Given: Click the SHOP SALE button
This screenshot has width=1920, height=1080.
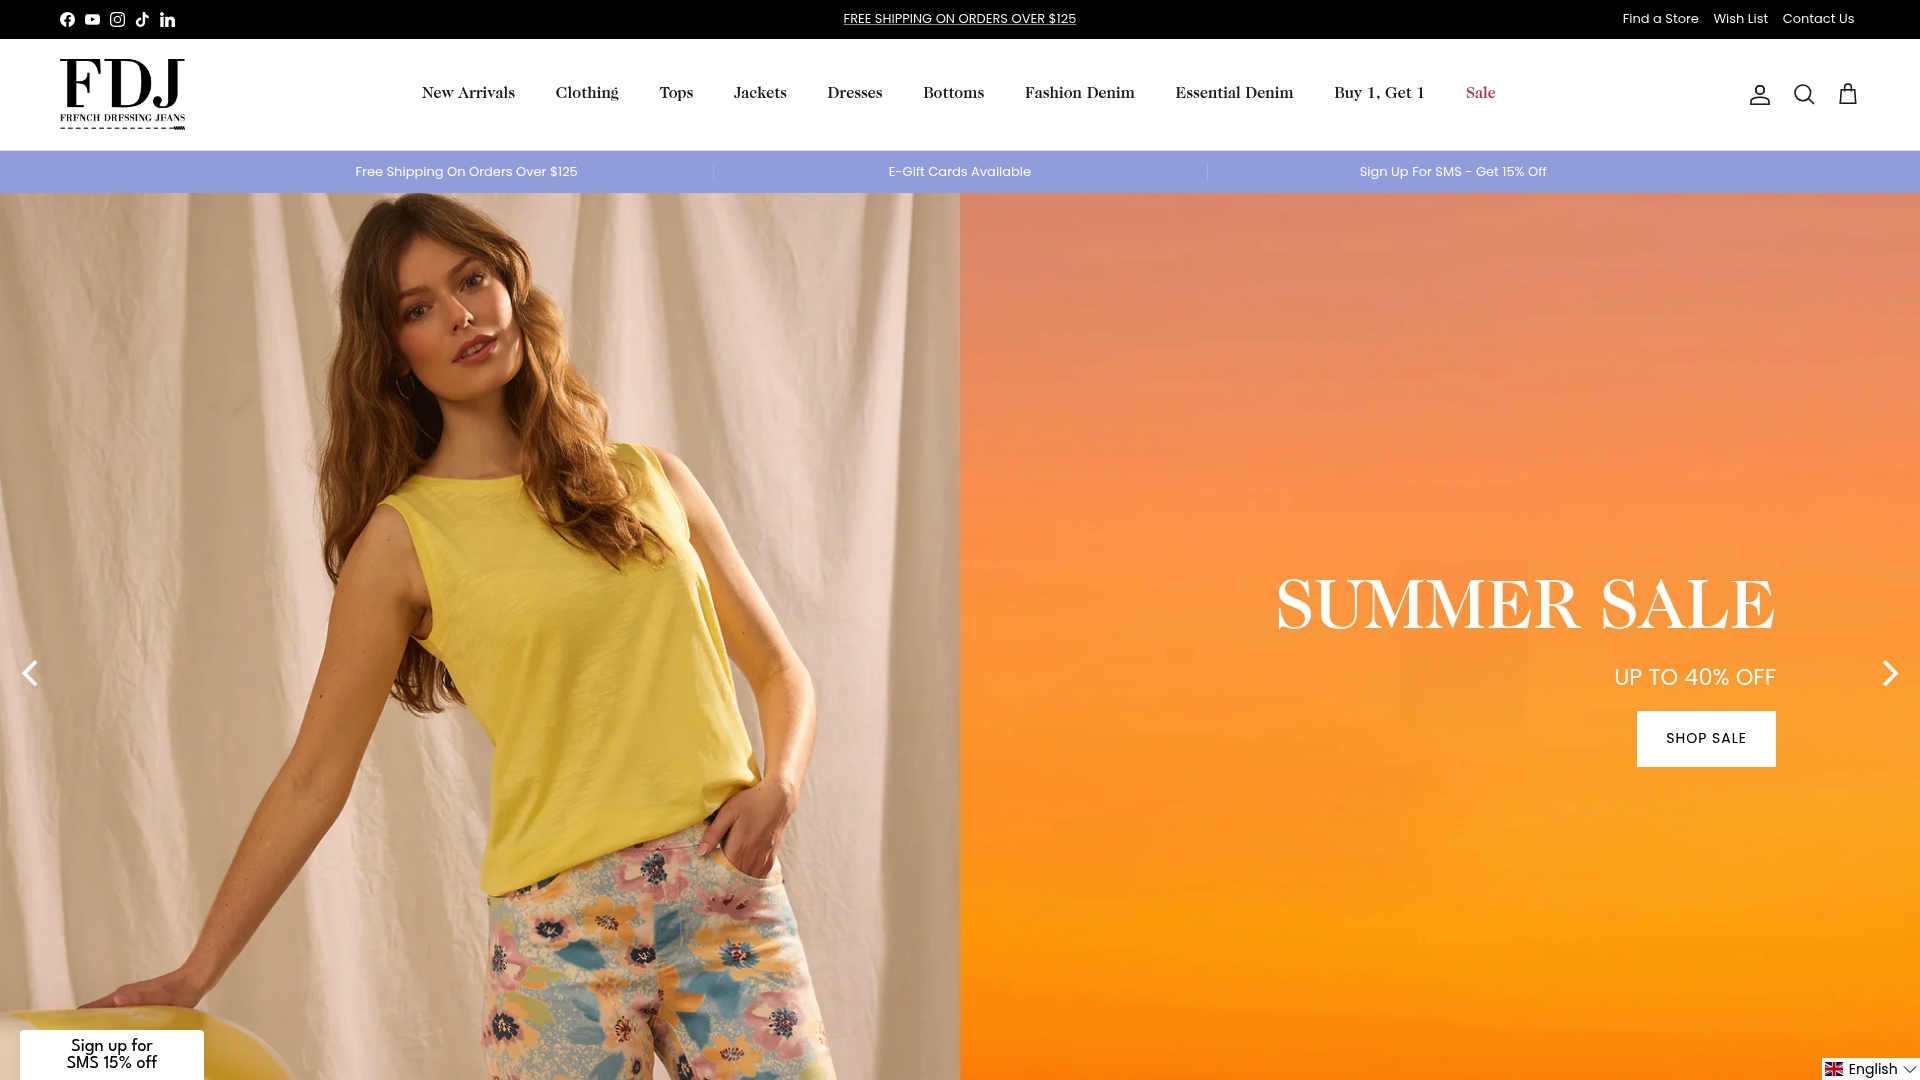Looking at the screenshot, I should click(1706, 739).
